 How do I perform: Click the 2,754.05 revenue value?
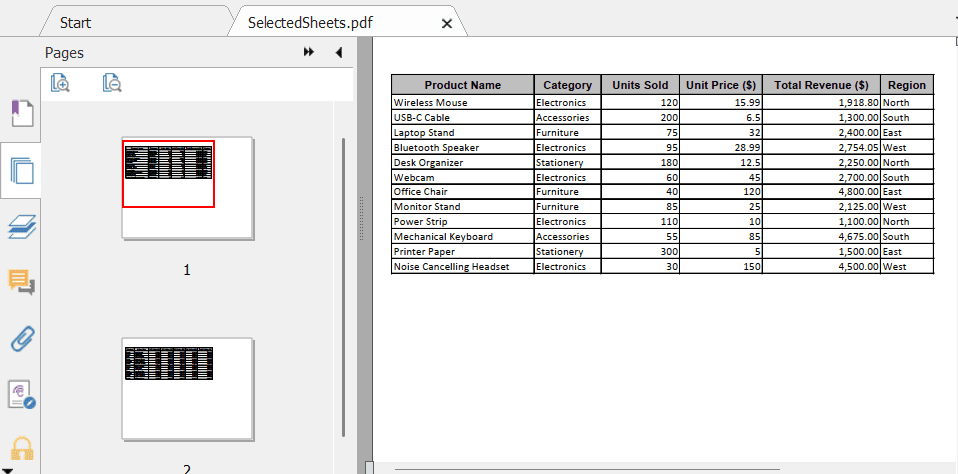[x=858, y=147]
